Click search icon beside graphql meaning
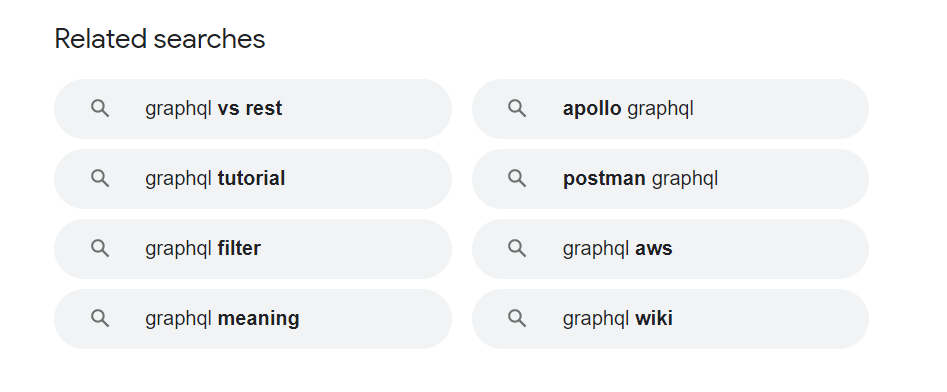 tap(100, 319)
